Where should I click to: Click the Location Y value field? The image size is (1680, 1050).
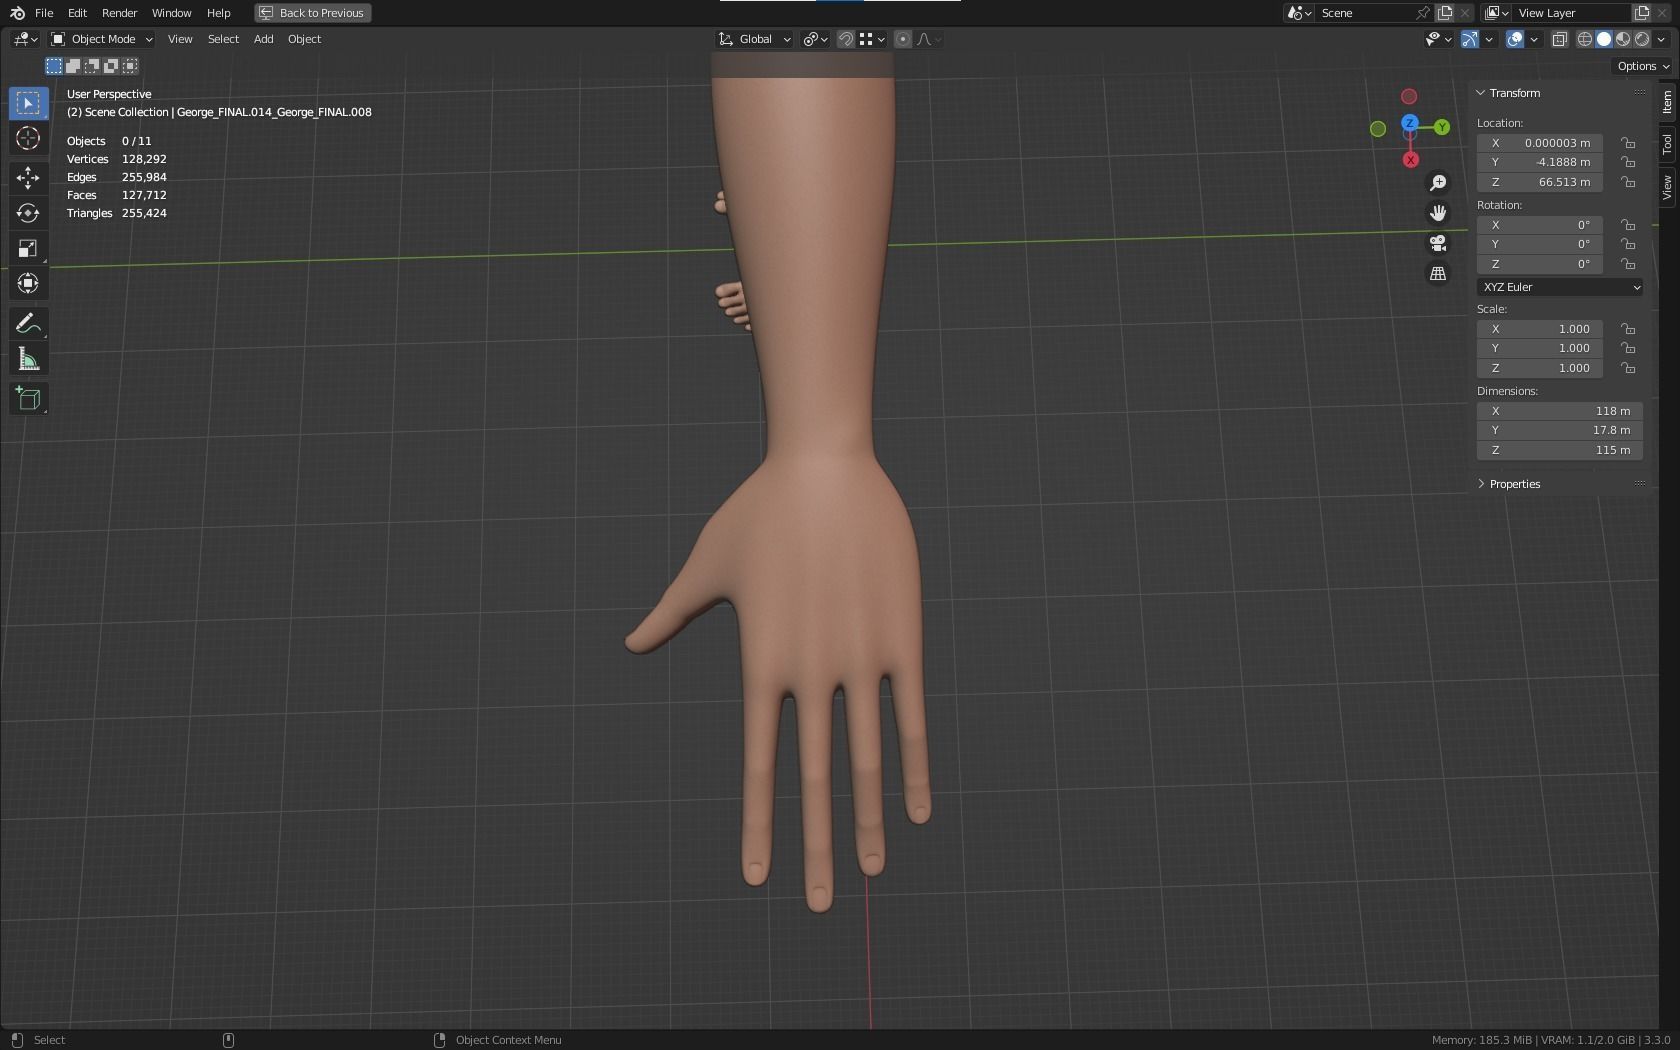tap(1540, 162)
